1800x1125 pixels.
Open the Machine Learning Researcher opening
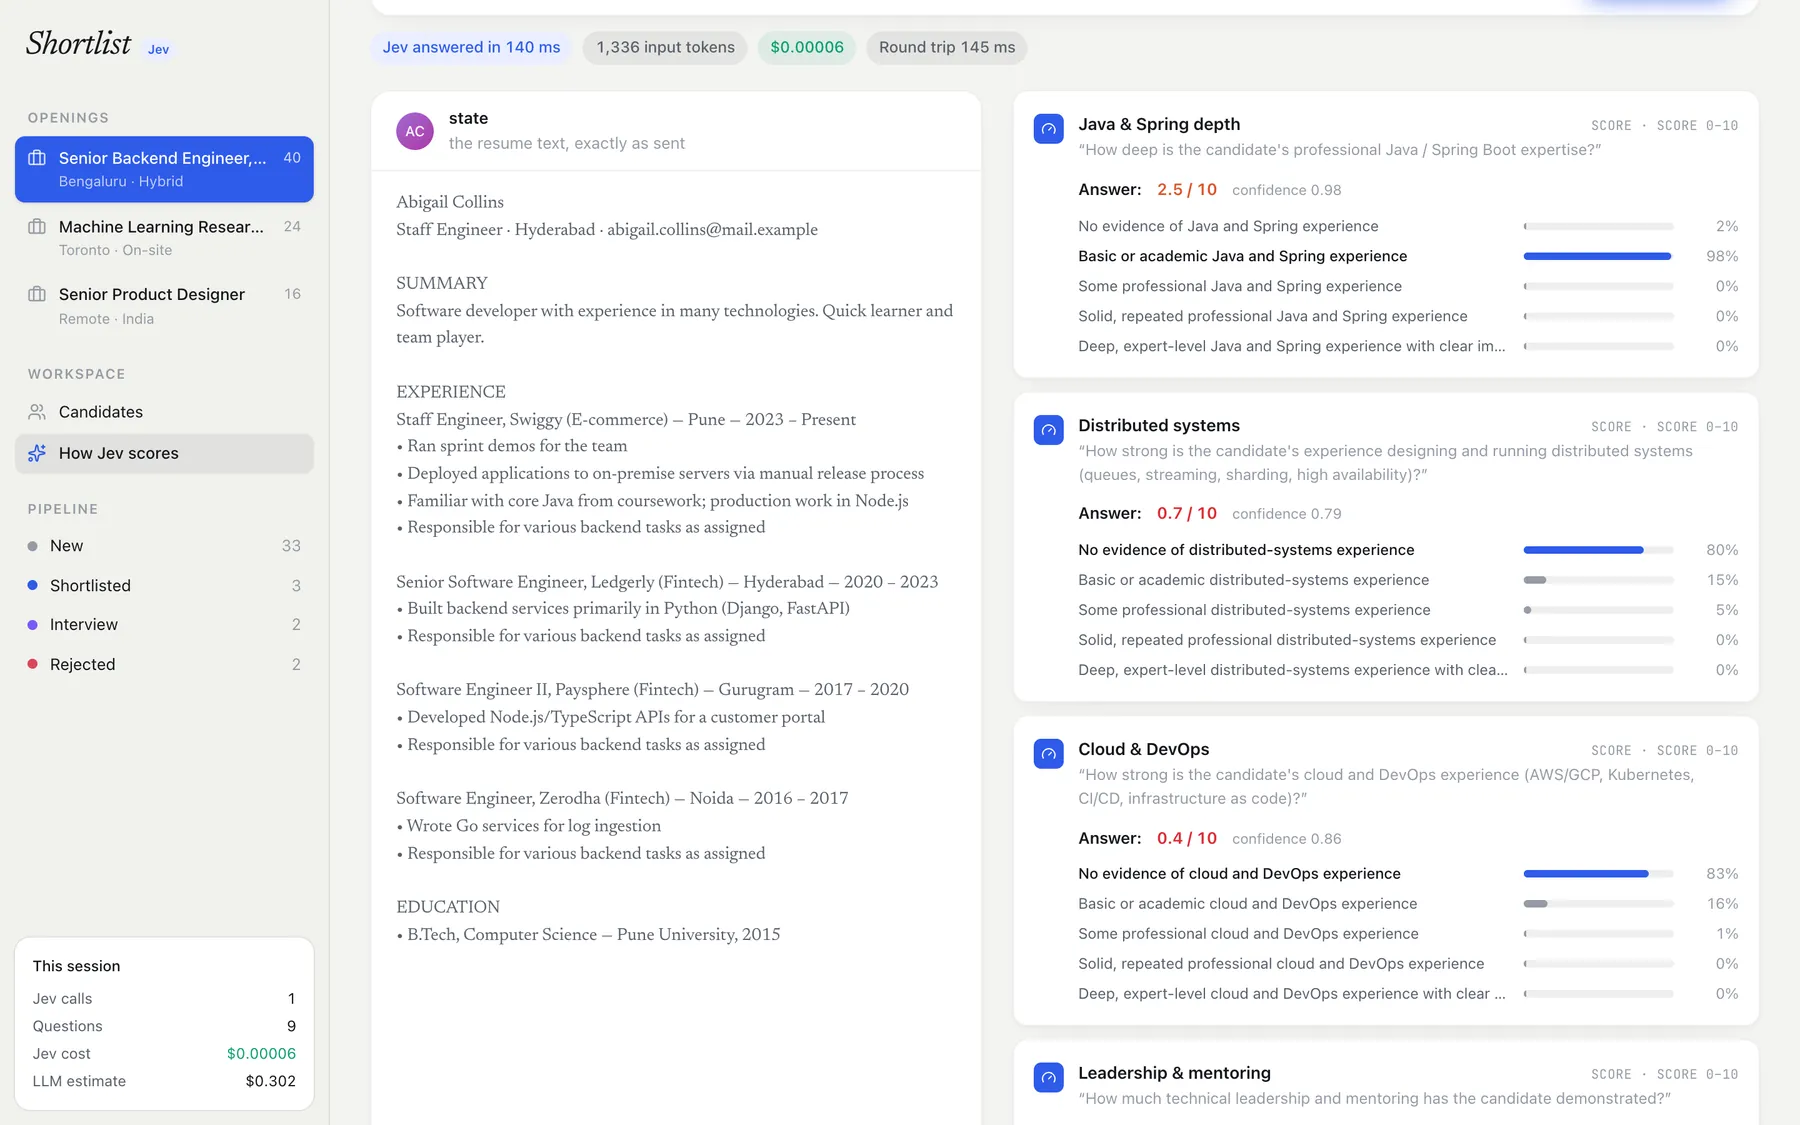pyautogui.click(x=164, y=238)
